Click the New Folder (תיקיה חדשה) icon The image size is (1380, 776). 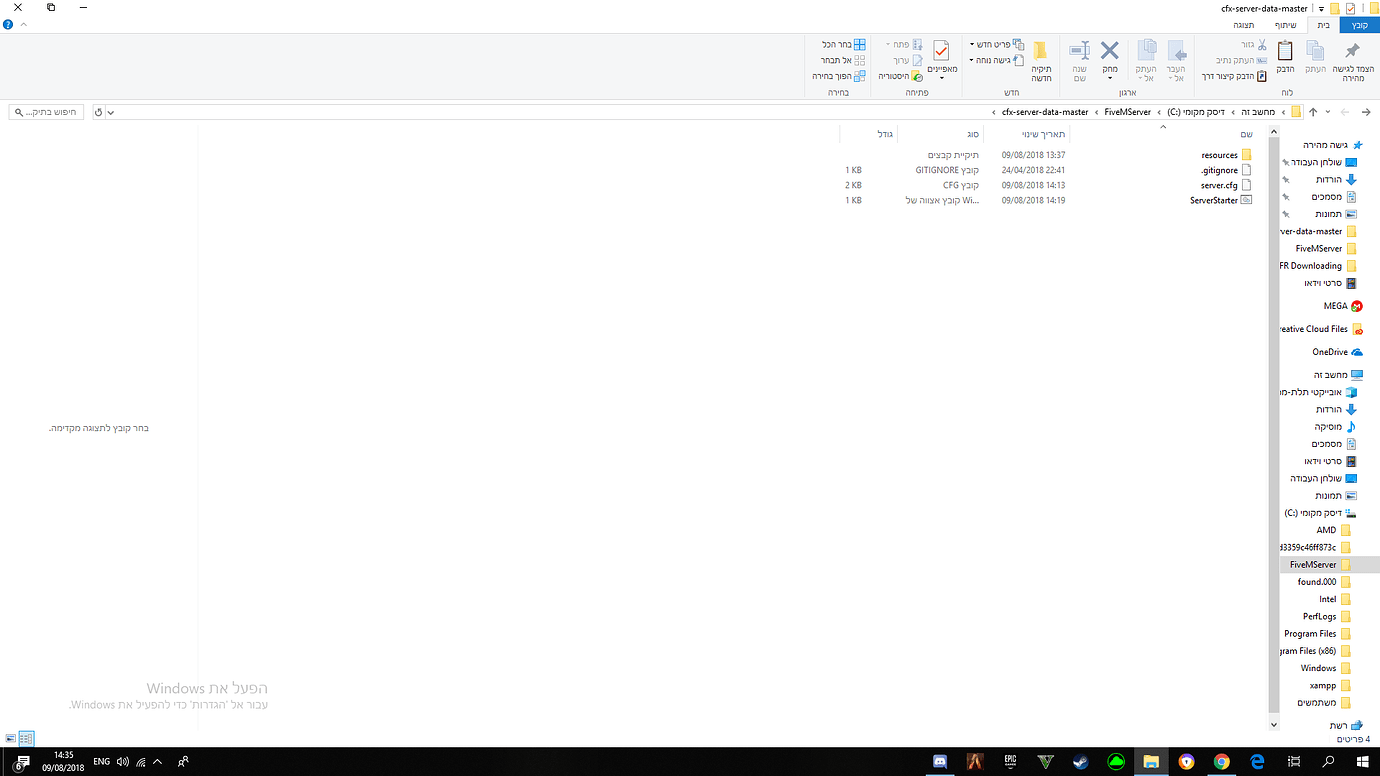[x=1040, y=50]
